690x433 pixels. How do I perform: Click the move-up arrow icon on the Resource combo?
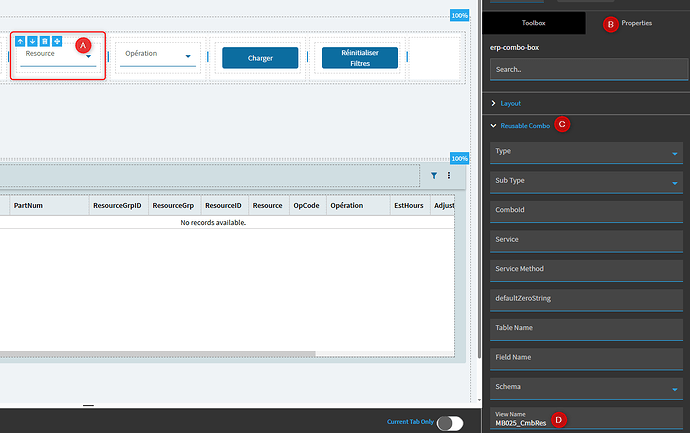click(x=20, y=41)
